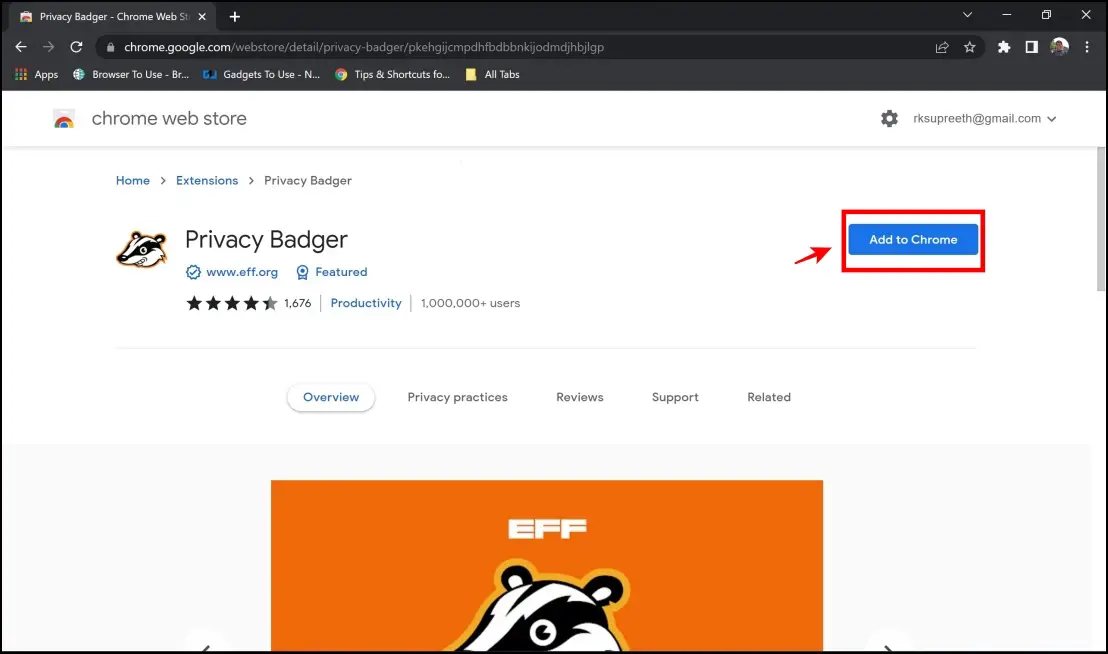Share this page using the share icon

click(942, 47)
